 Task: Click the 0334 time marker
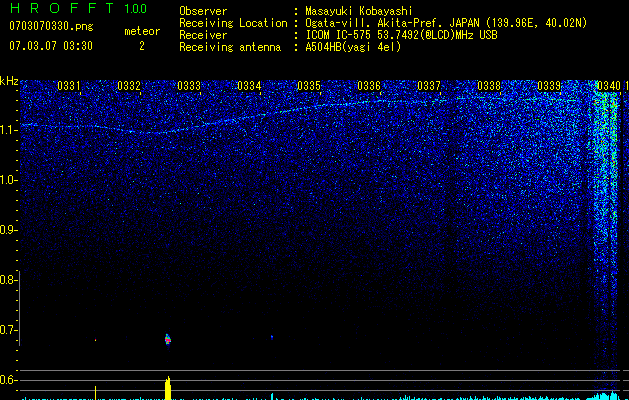(x=249, y=86)
